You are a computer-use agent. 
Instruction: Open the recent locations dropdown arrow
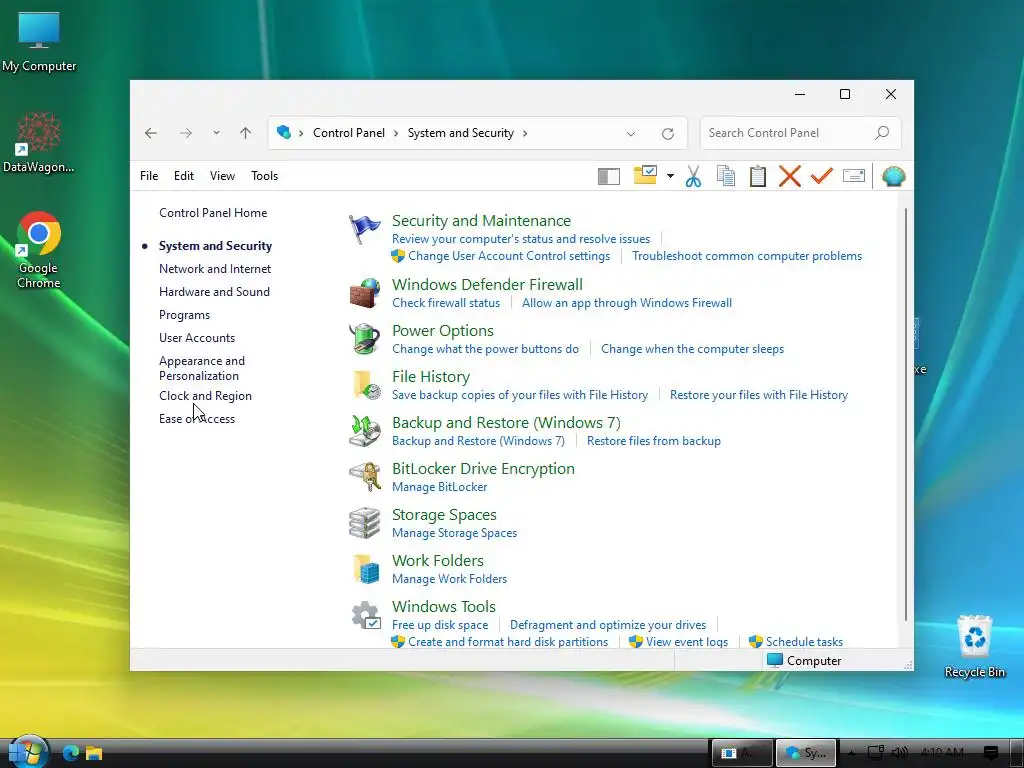[x=216, y=133]
